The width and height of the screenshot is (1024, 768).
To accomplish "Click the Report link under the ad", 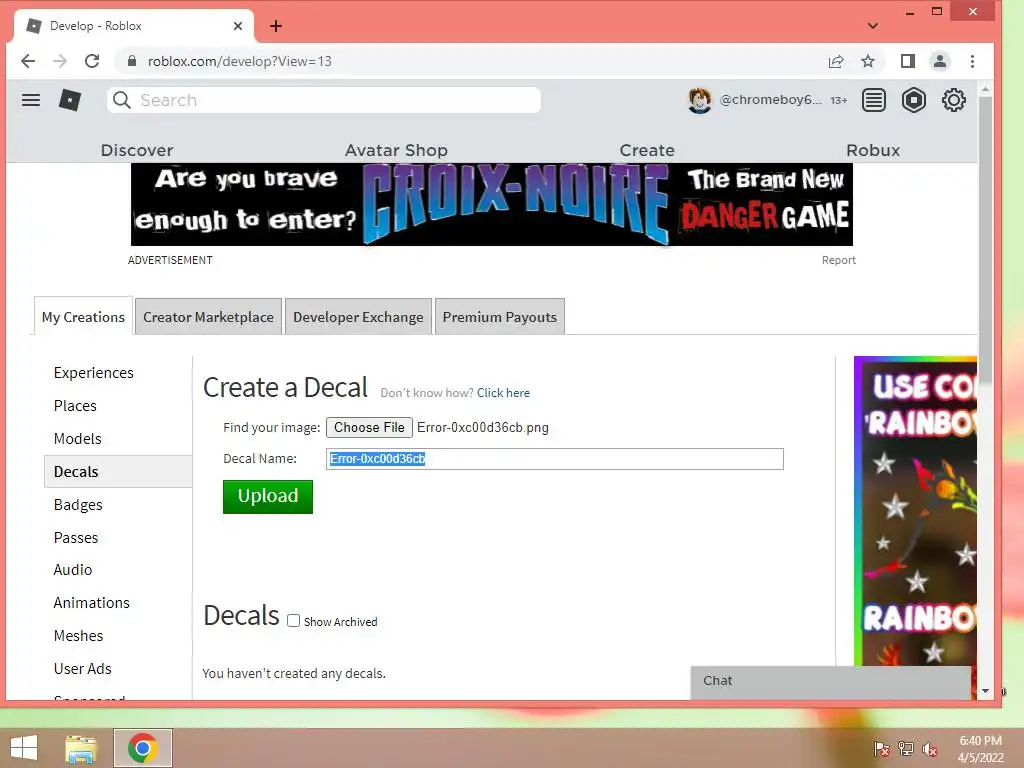I will click(839, 260).
